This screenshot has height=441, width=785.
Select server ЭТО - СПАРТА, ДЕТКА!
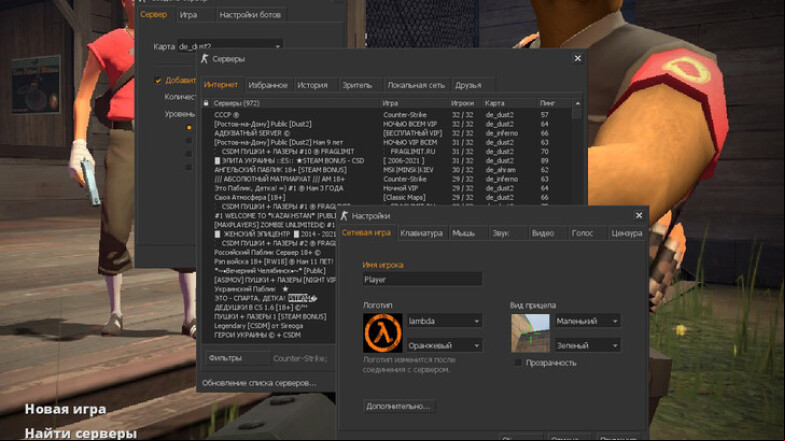click(x=269, y=298)
